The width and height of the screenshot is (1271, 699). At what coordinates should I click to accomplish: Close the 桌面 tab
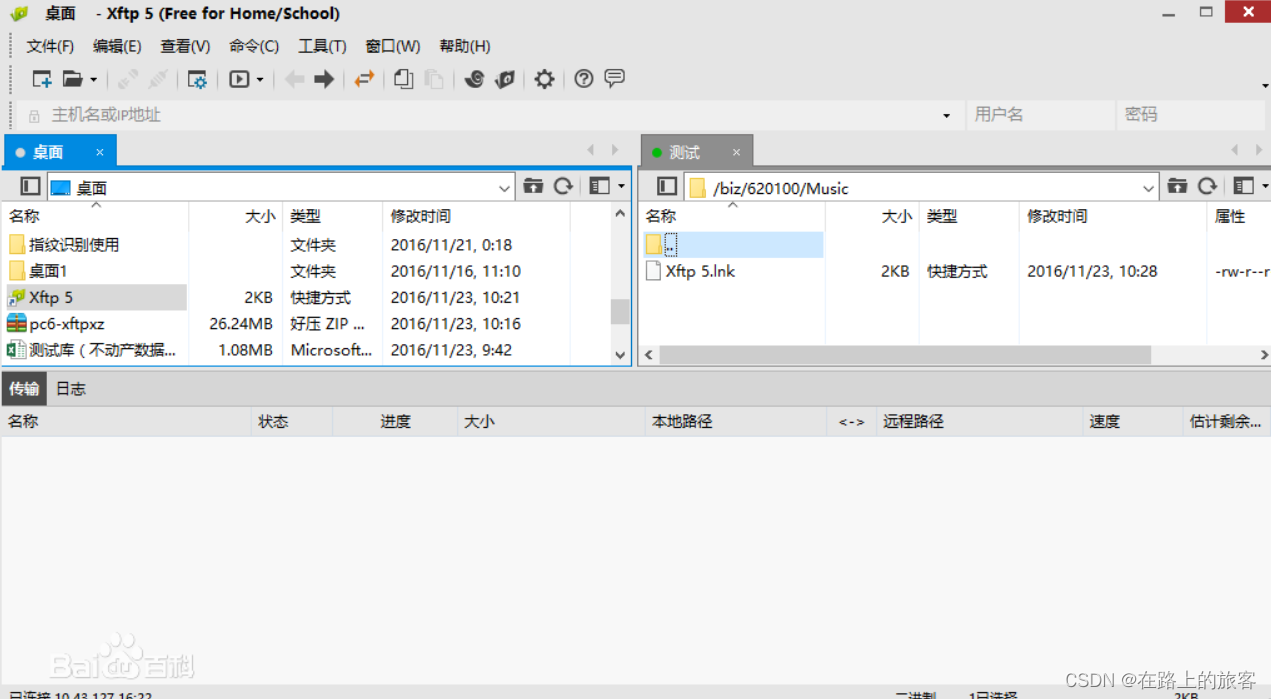[100, 152]
